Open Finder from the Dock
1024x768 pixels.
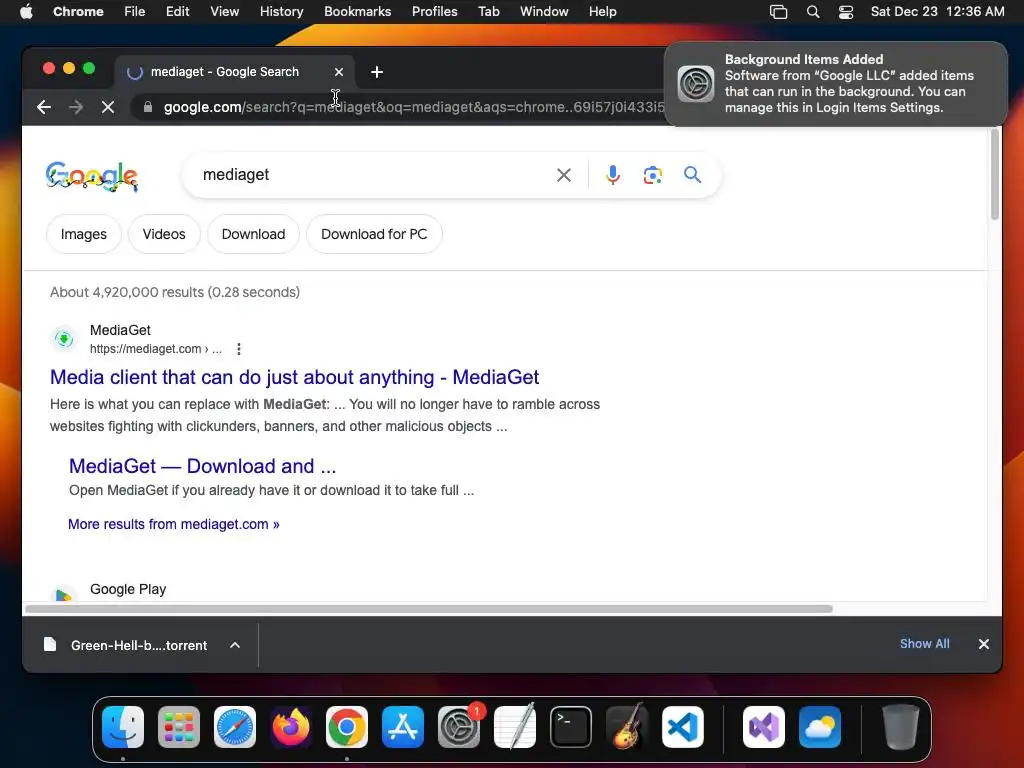(x=123, y=727)
